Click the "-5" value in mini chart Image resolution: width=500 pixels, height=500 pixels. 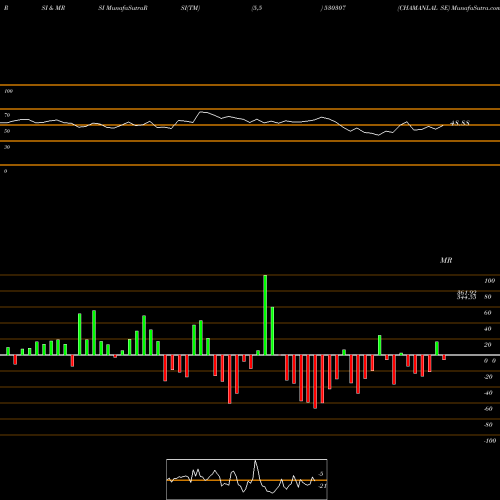(321, 474)
